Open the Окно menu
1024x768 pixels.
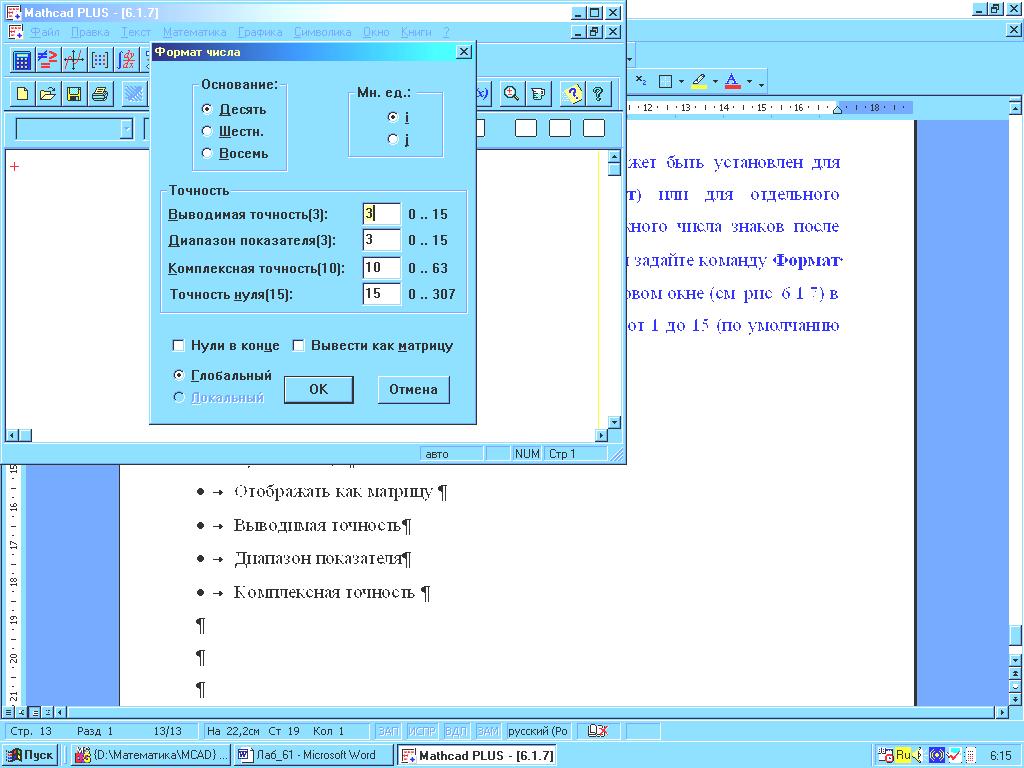[x=376, y=32]
